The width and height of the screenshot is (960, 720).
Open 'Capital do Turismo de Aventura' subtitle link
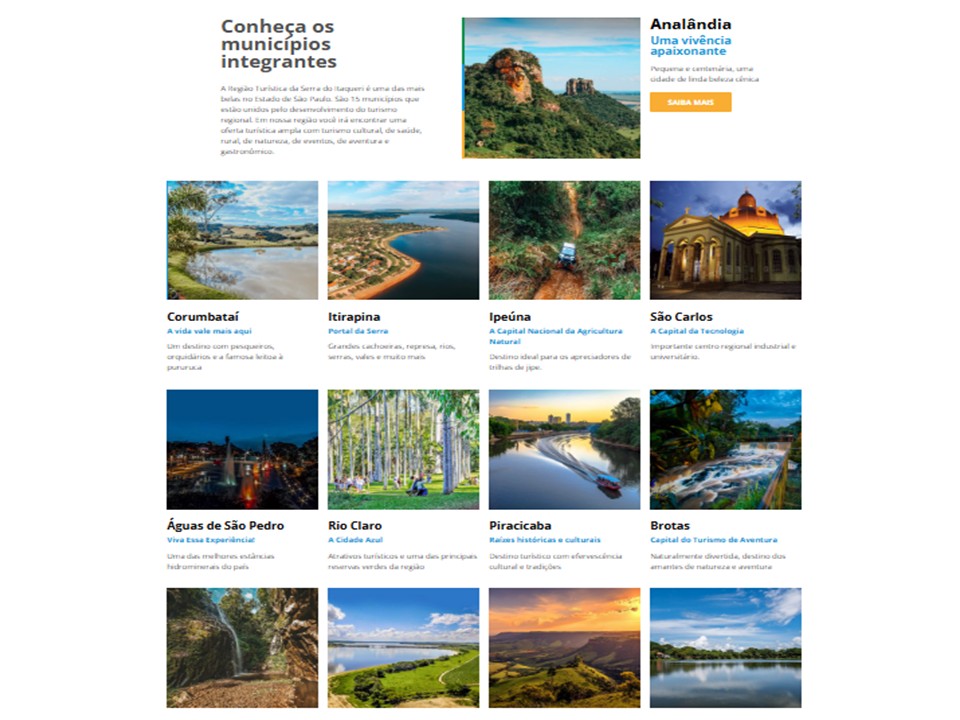(x=713, y=540)
